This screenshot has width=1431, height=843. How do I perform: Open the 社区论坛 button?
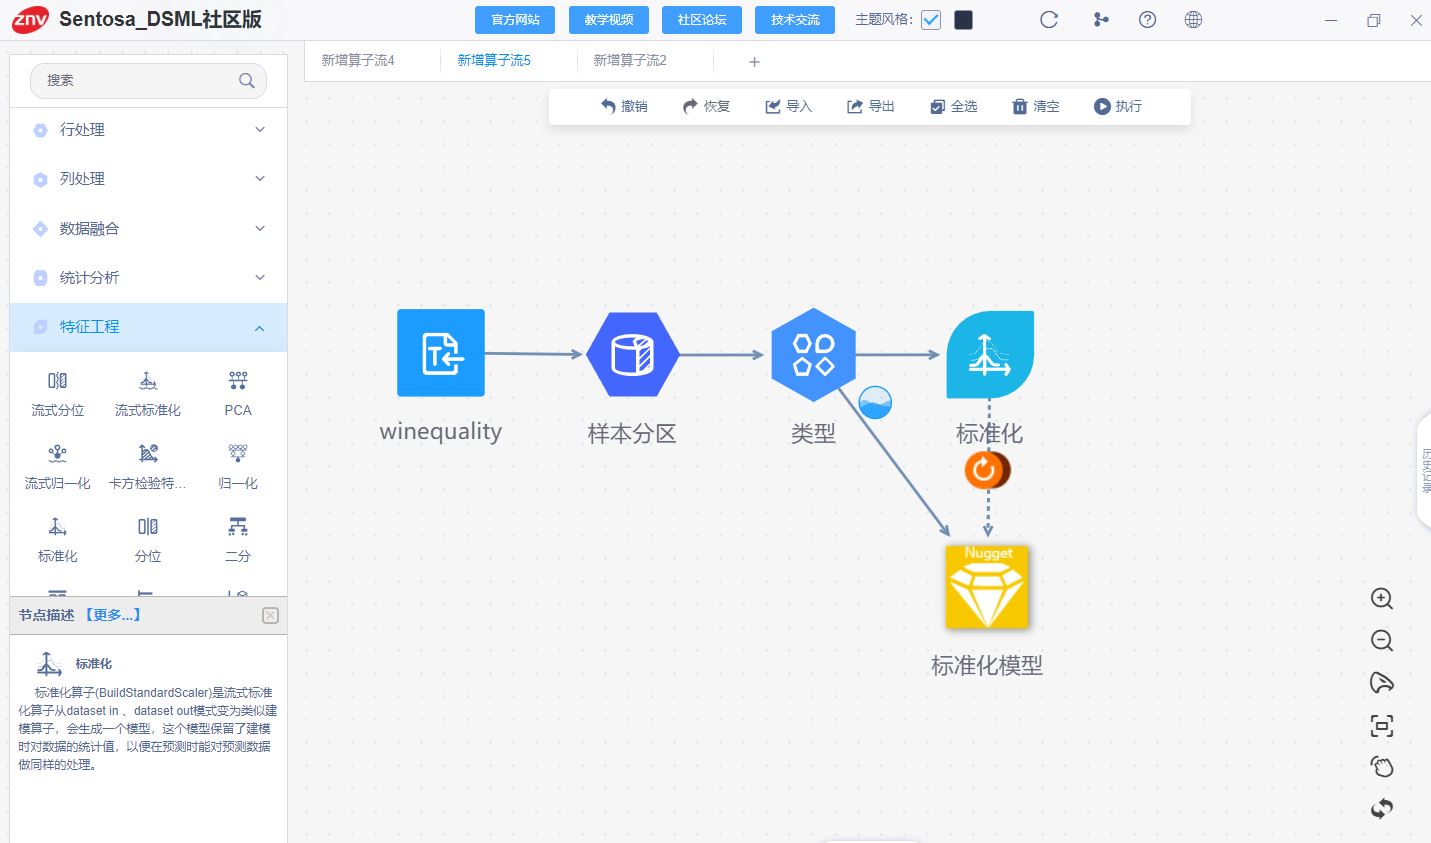tap(702, 20)
